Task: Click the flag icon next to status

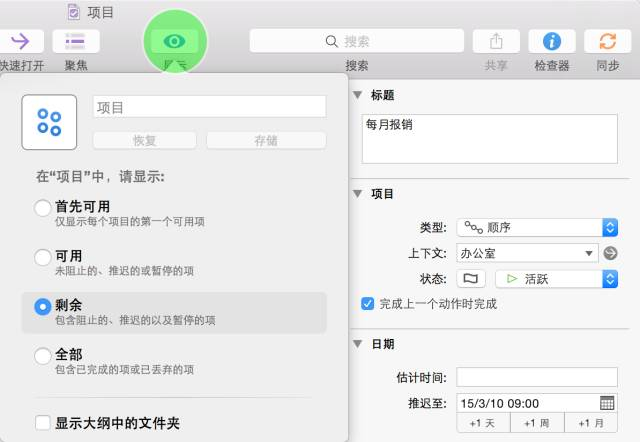Action: click(471, 279)
